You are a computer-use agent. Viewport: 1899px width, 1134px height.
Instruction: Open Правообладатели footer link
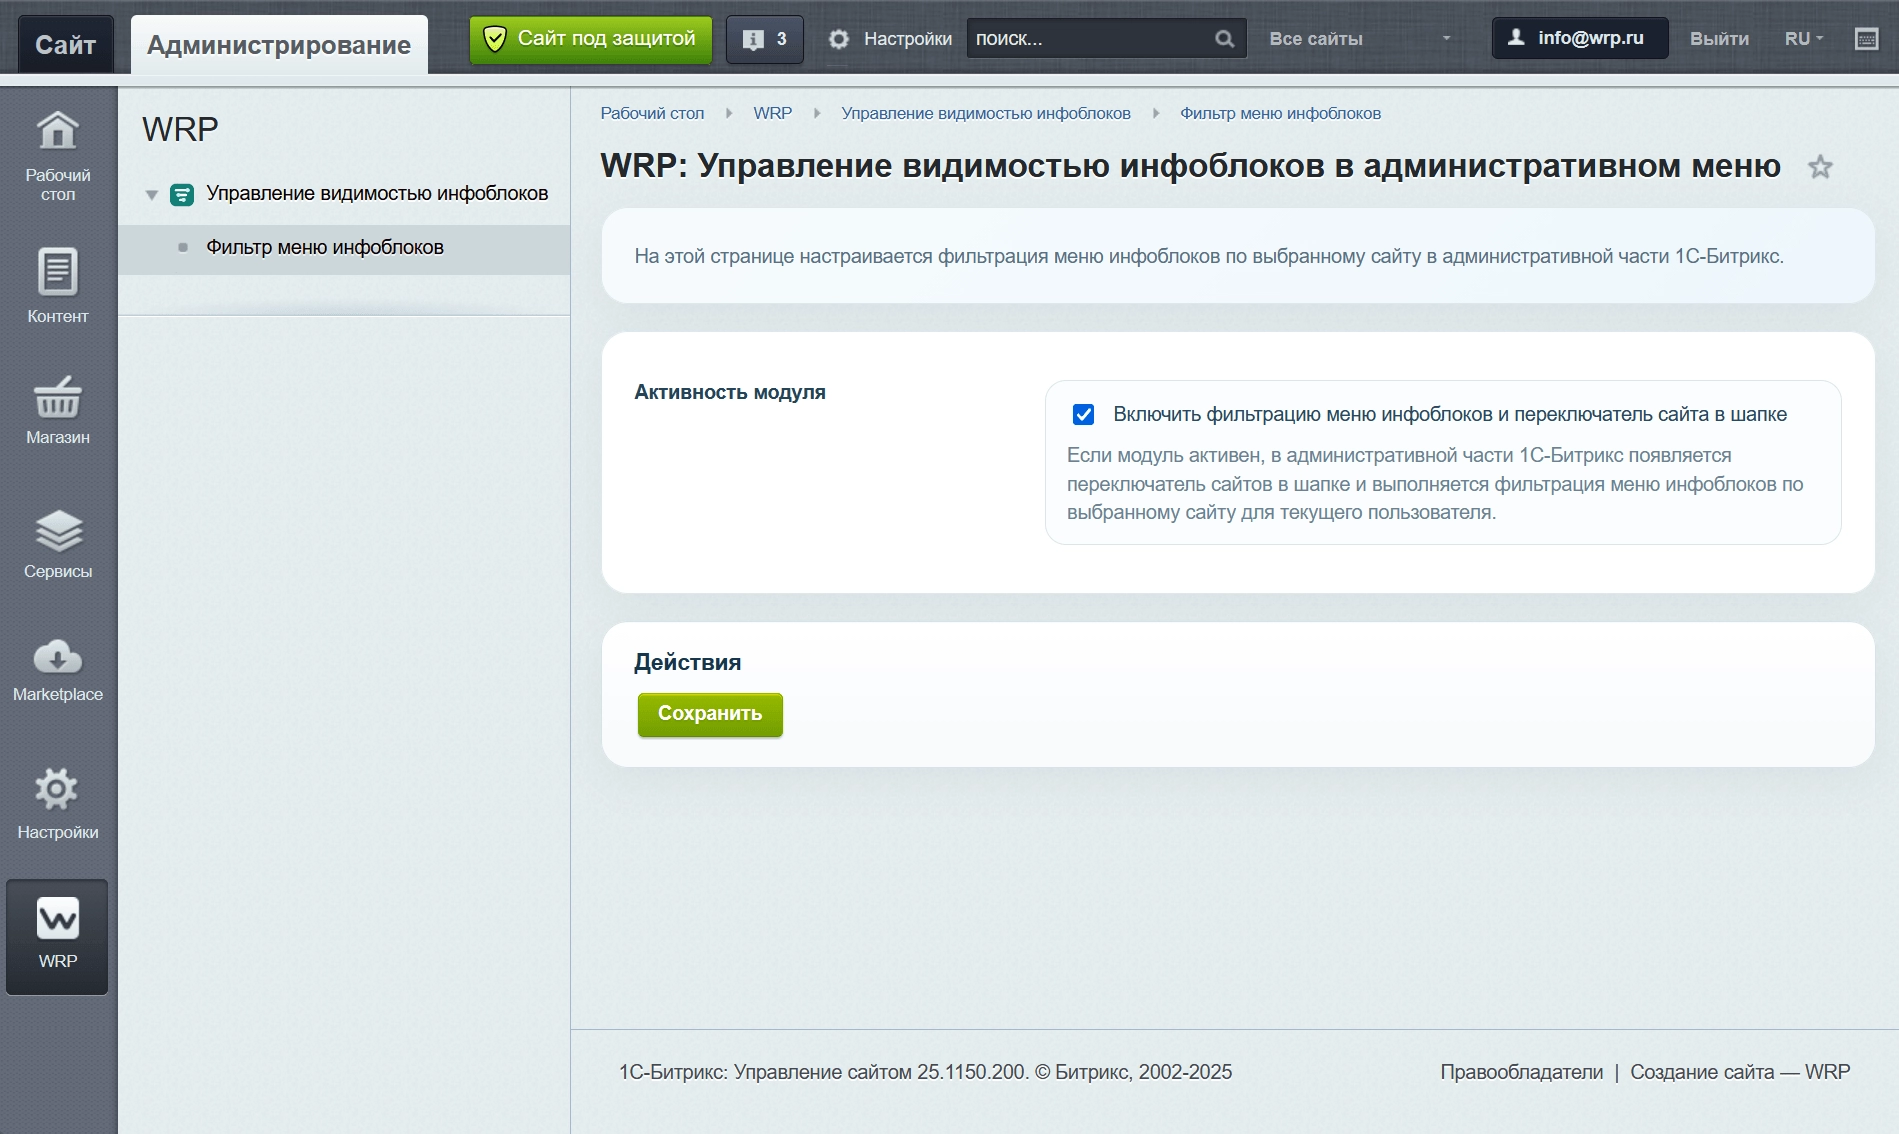(1521, 1072)
